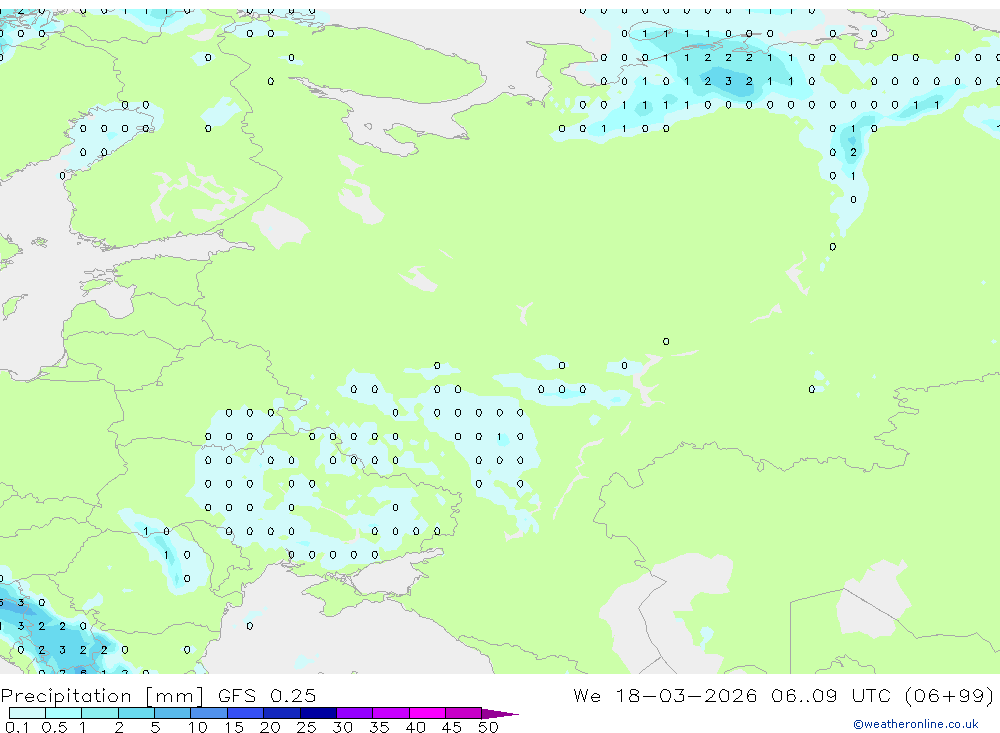The width and height of the screenshot is (1000, 733).
Task: Select the 35–40 mm legend color swatch
Action: pos(391,713)
